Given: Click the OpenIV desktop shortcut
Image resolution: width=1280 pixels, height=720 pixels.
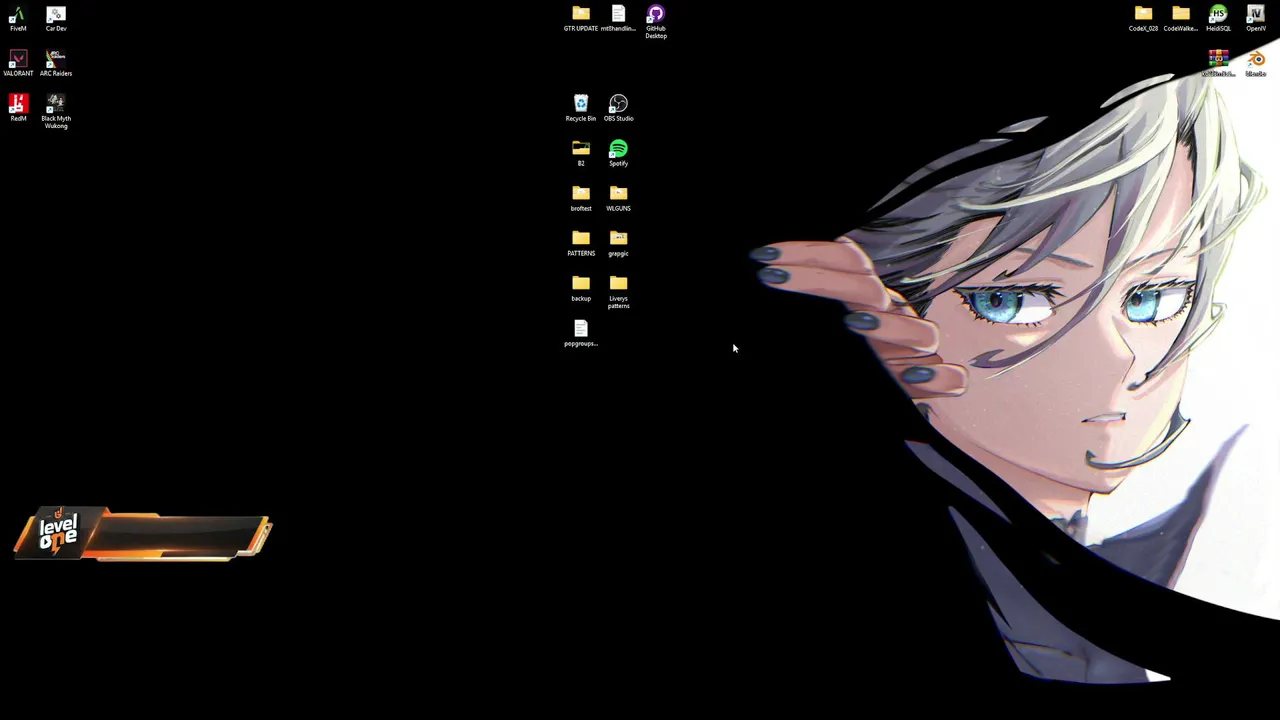Looking at the screenshot, I should point(1256,19).
